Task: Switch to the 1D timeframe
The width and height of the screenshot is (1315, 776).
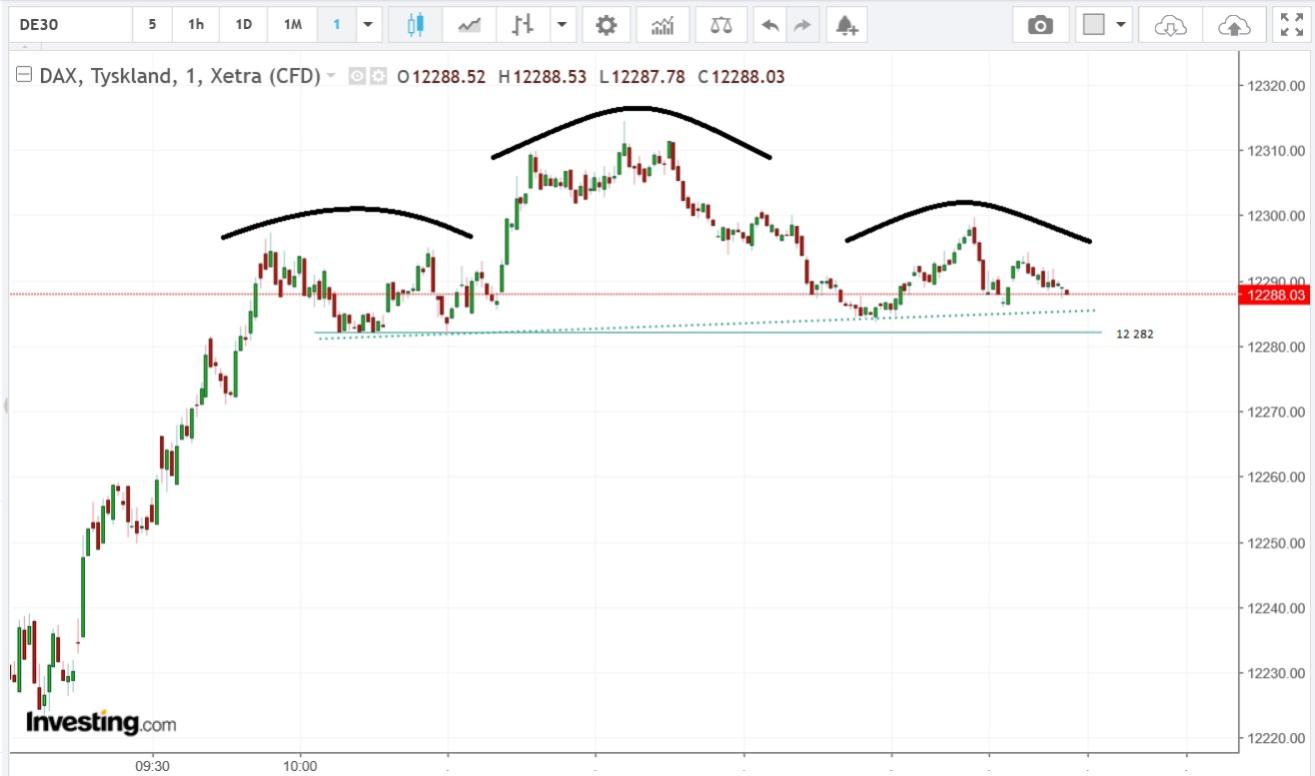Action: click(243, 25)
